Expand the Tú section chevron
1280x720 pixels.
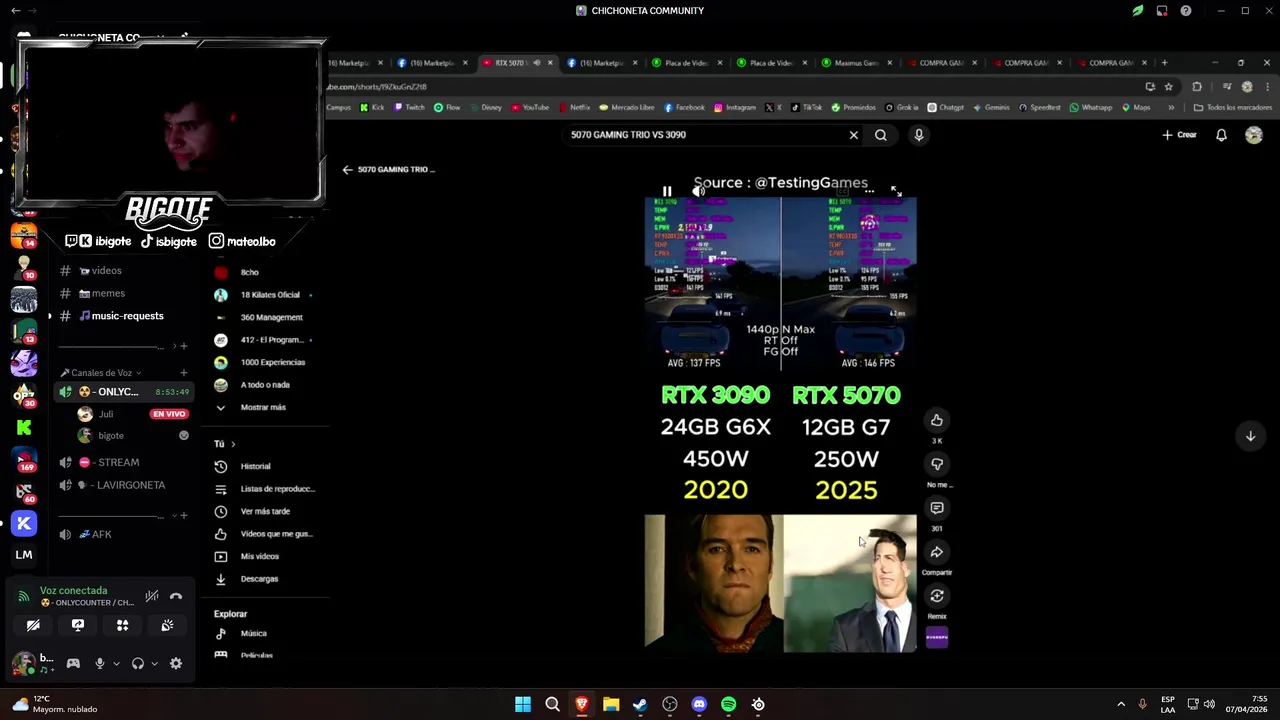tap(233, 444)
